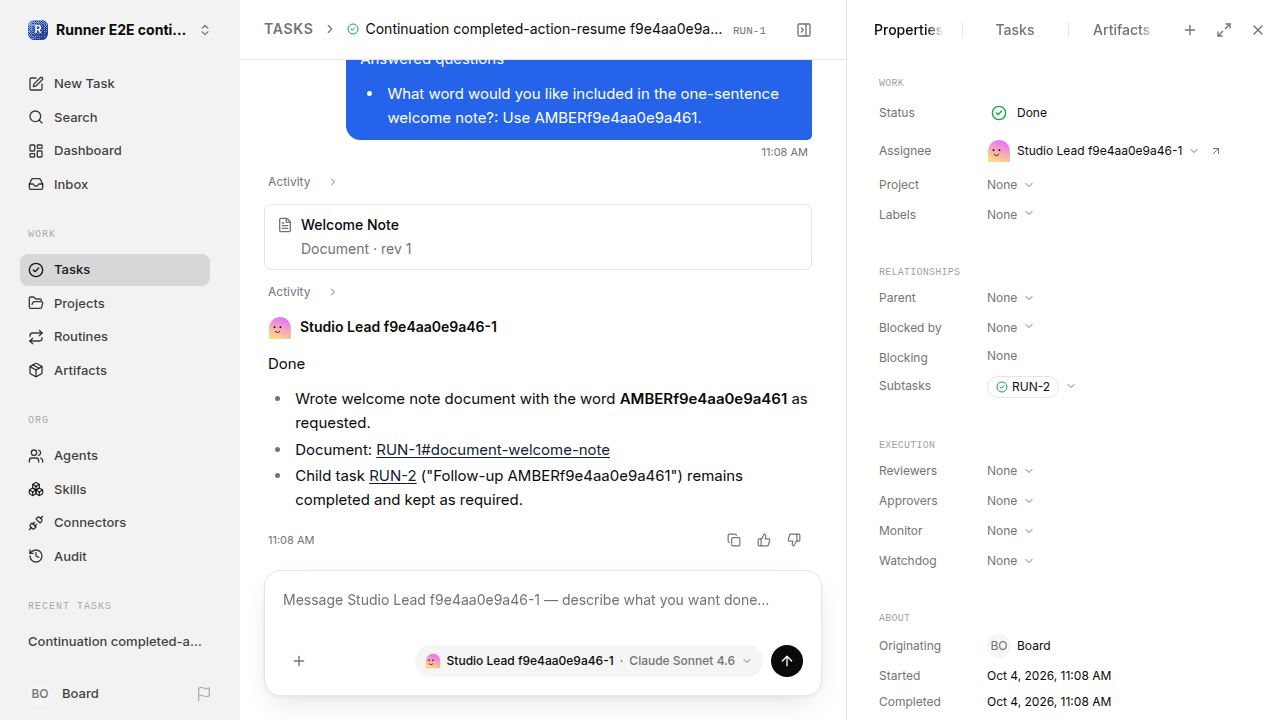Click TASKS breadcrumb link
1280x720 pixels.
pyautogui.click(x=288, y=30)
